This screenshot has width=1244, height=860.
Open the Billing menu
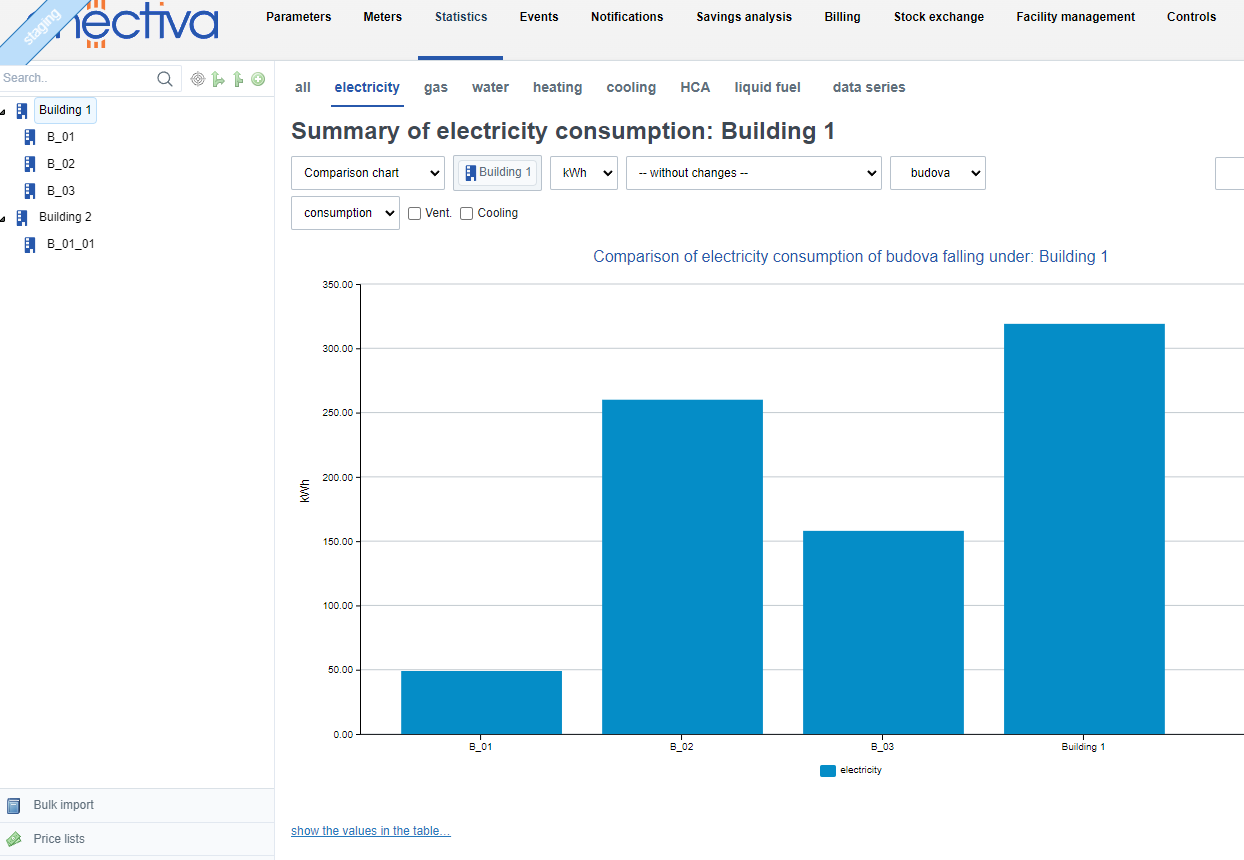coord(842,17)
